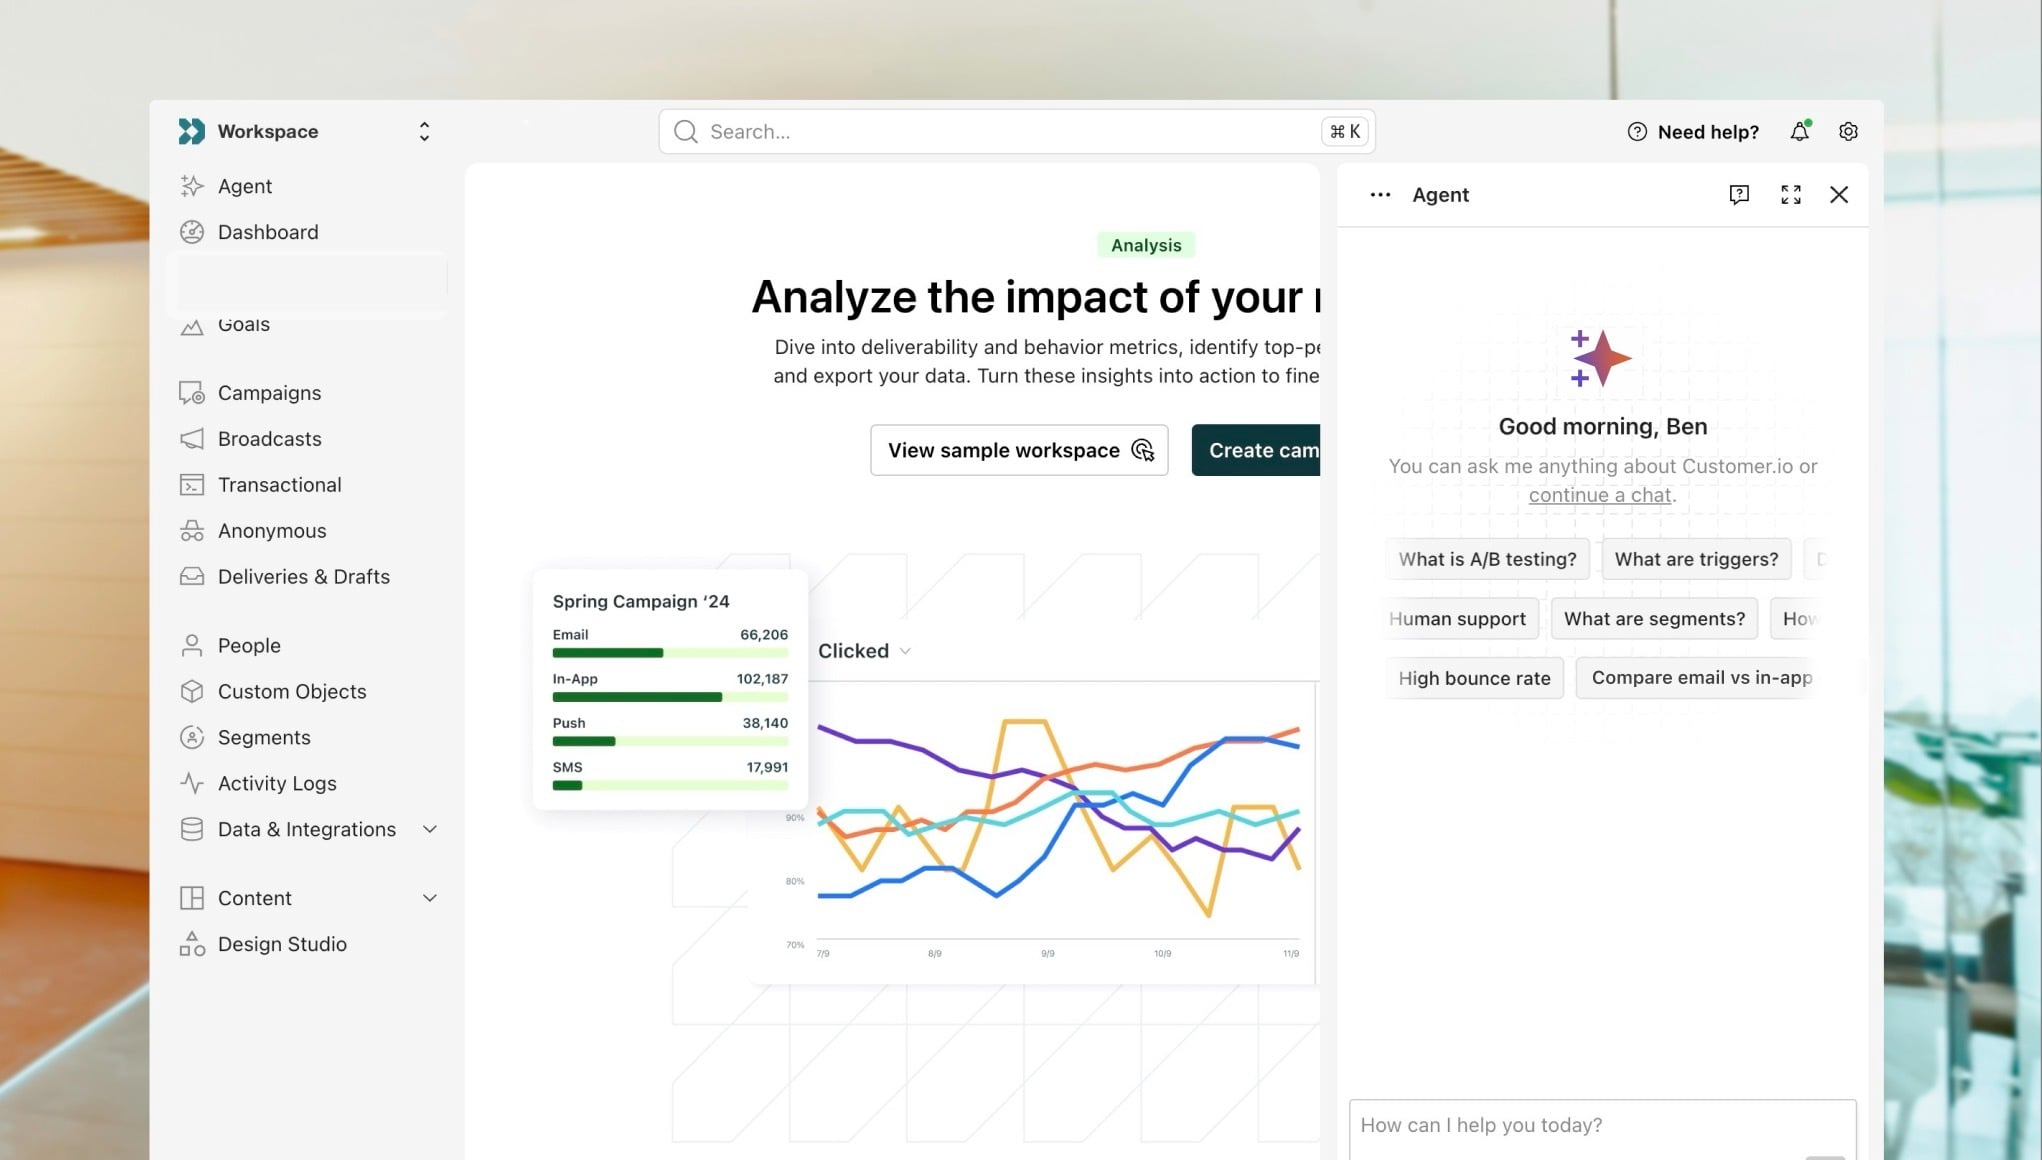Screen dimensions: 2042x1160
Task: Go to Campaigns in the sidebar
Action: coord(269,393)
